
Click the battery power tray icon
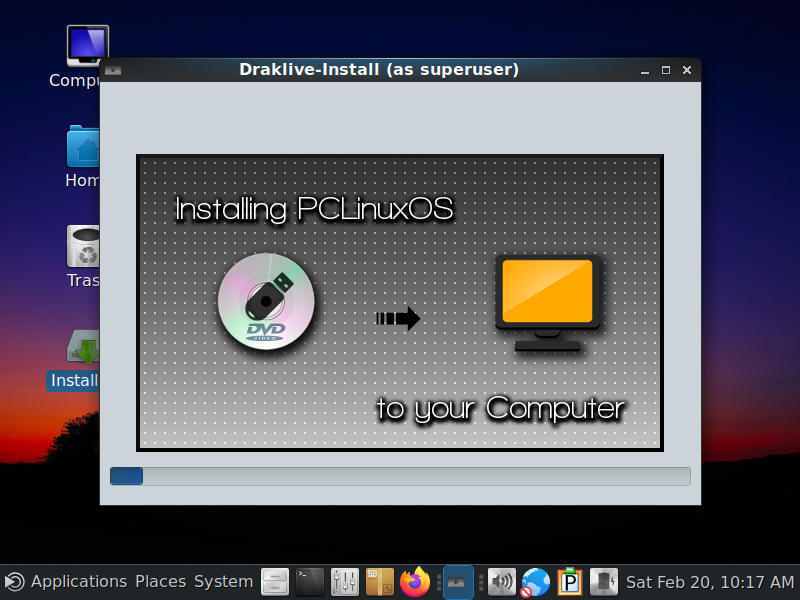[604, 582]
